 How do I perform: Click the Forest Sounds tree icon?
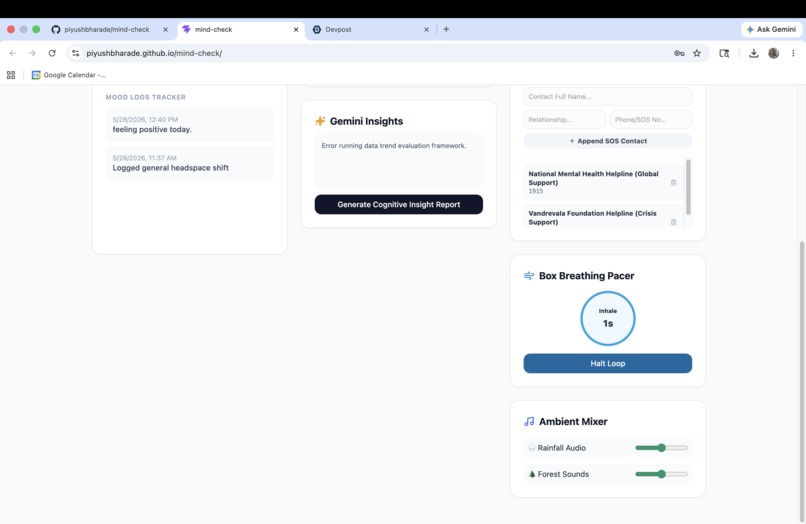click(532, 474)
